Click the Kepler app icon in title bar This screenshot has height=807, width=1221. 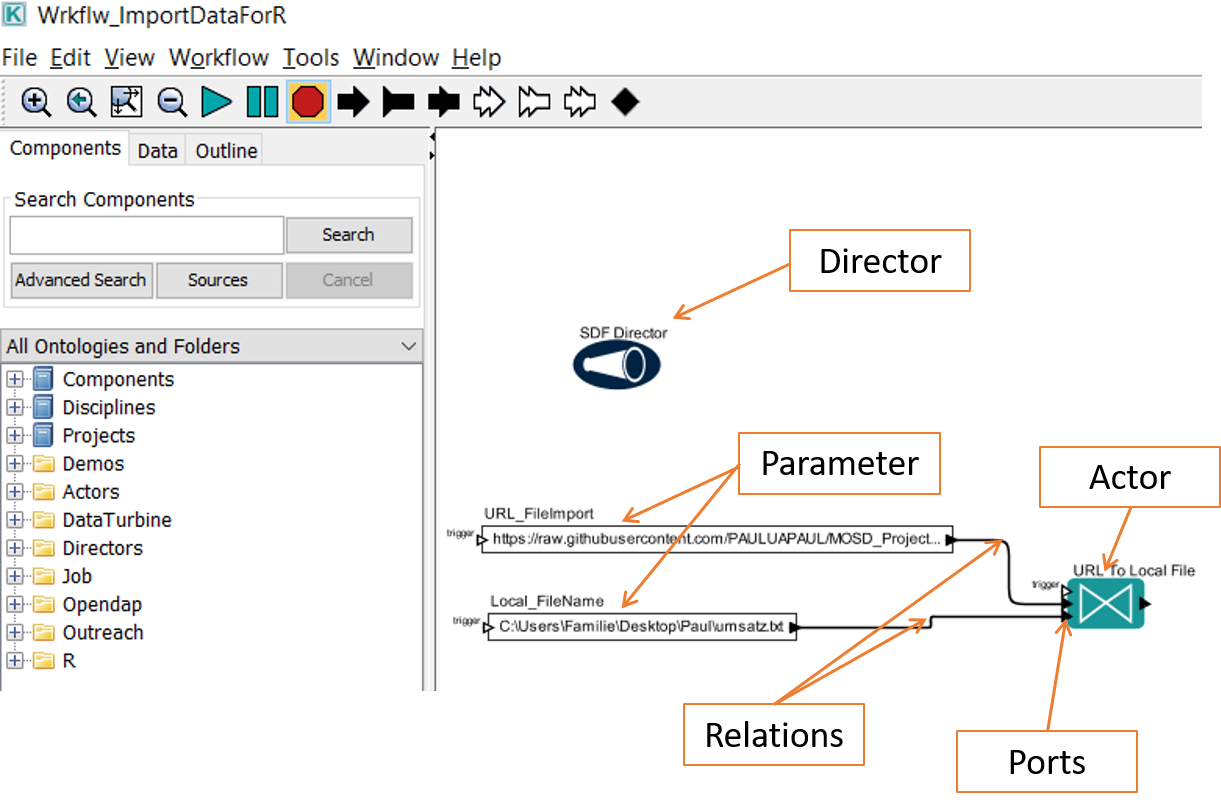[x=15, y=15]
